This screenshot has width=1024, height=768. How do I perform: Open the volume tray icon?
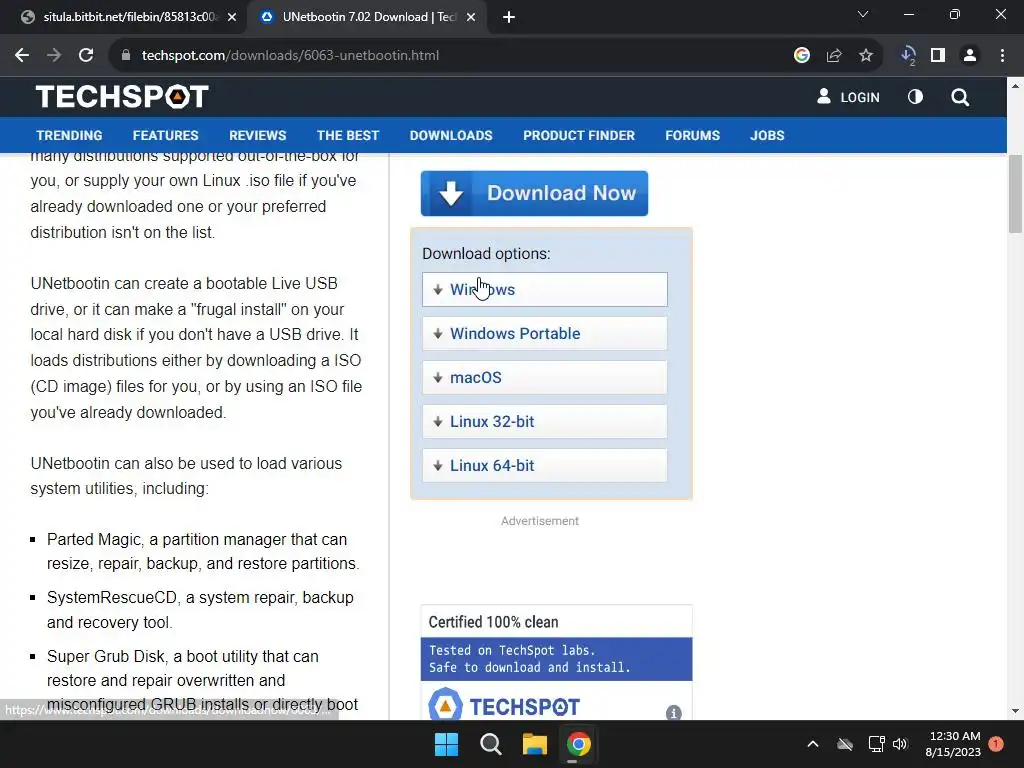point(900,744)
